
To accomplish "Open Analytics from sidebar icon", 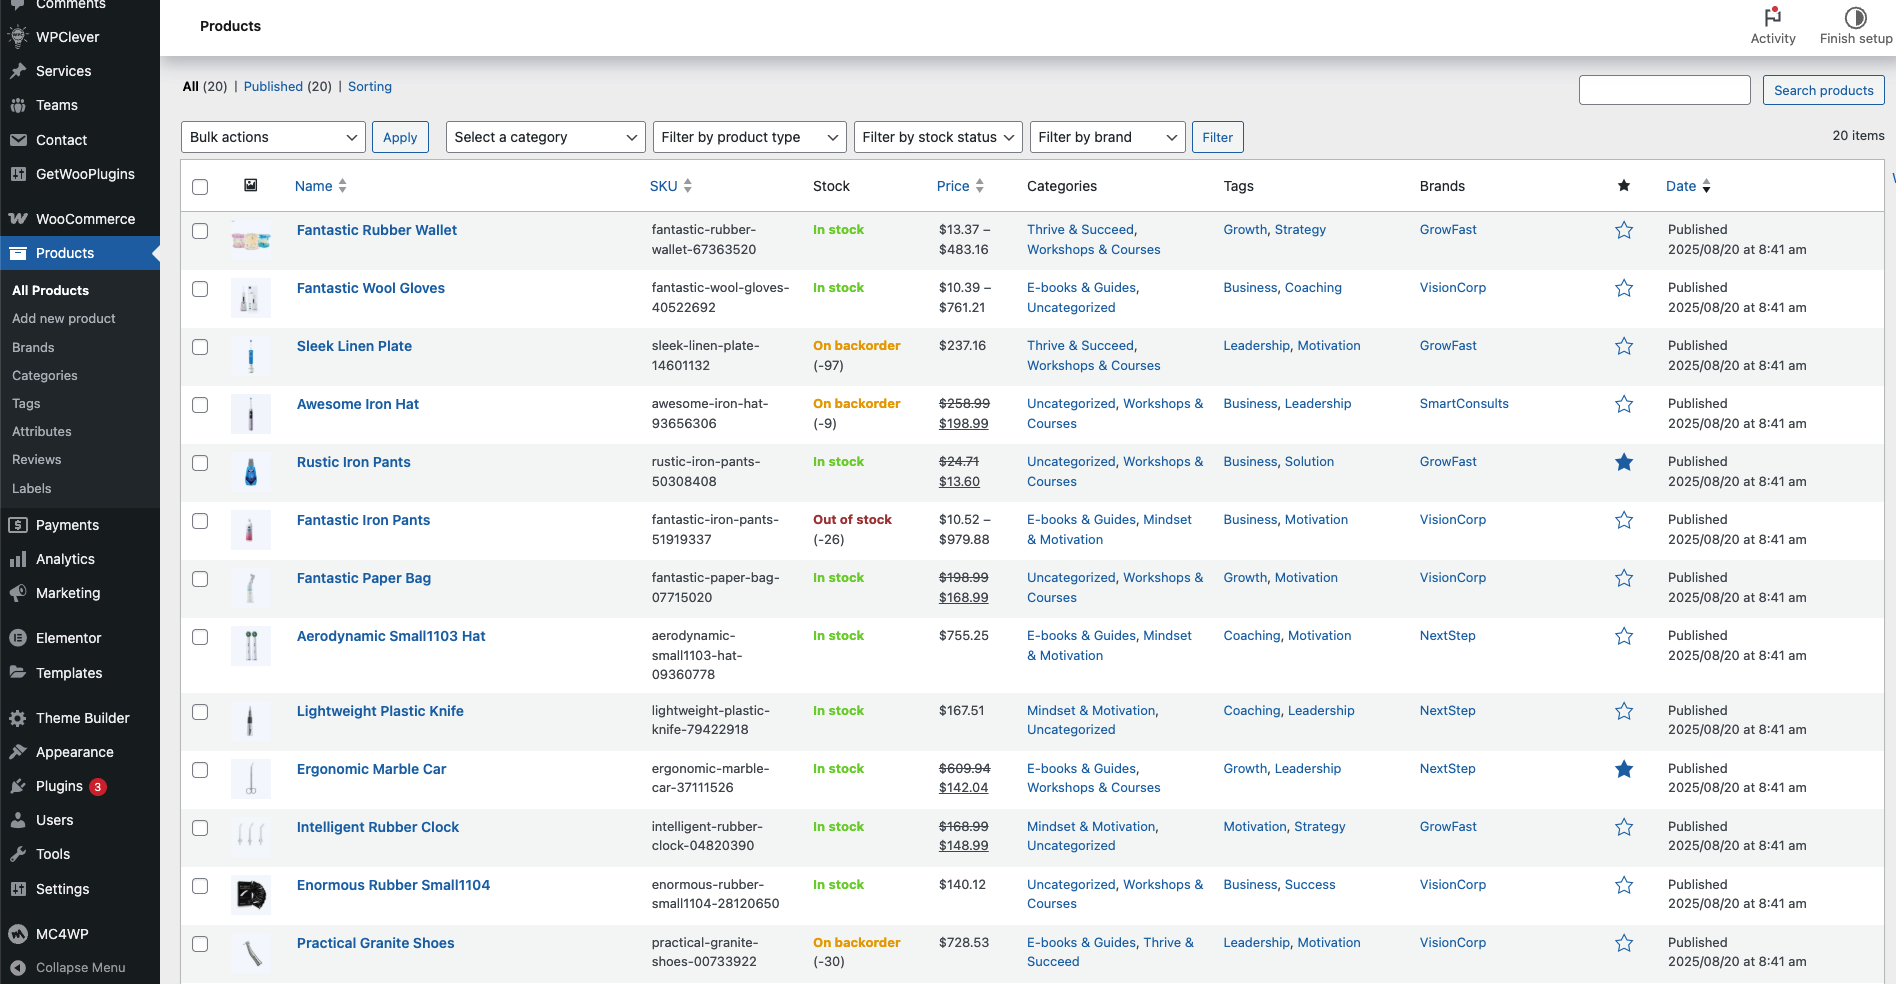I will [x=18, y=559].
